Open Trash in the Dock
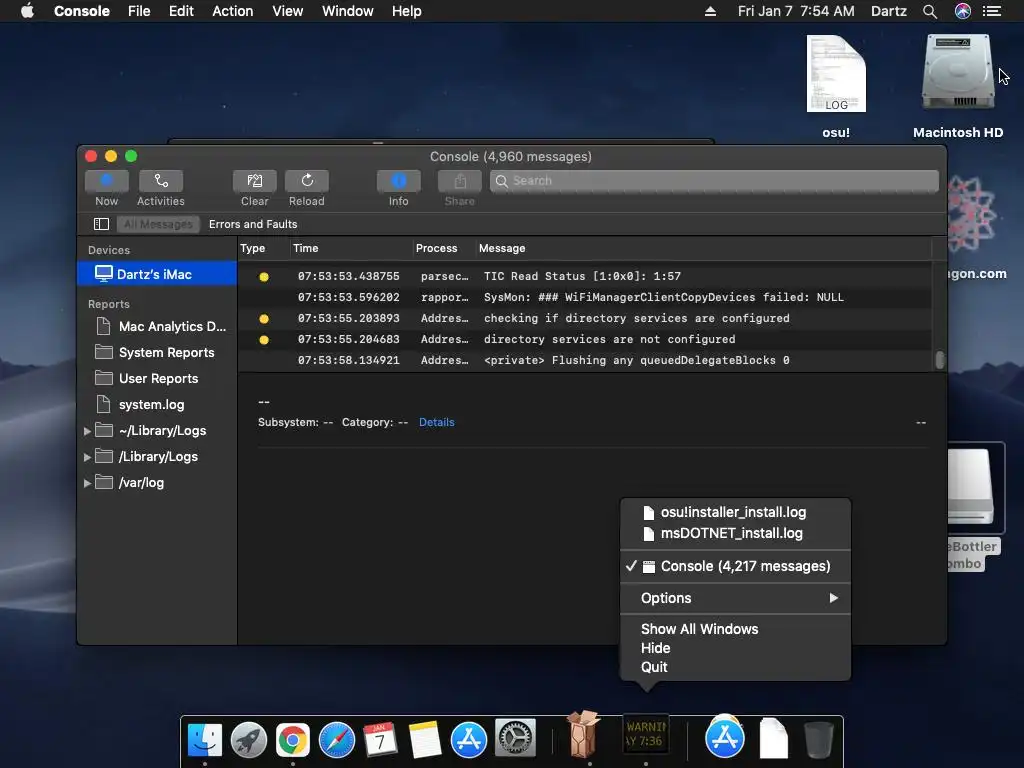Viewport: 1024px width, 768px height. (818, 740)
